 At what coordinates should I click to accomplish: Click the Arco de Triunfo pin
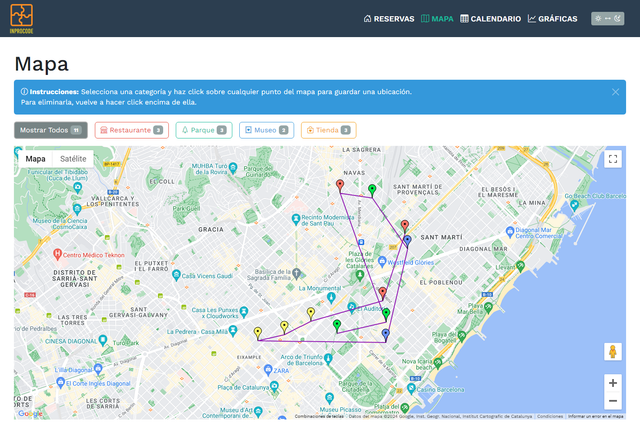pos(328,359)
